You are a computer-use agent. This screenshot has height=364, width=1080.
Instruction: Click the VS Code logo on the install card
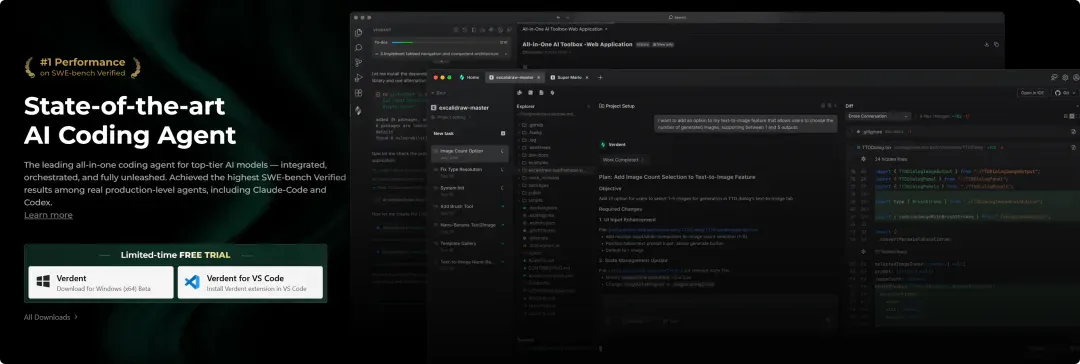pos(192,282)
